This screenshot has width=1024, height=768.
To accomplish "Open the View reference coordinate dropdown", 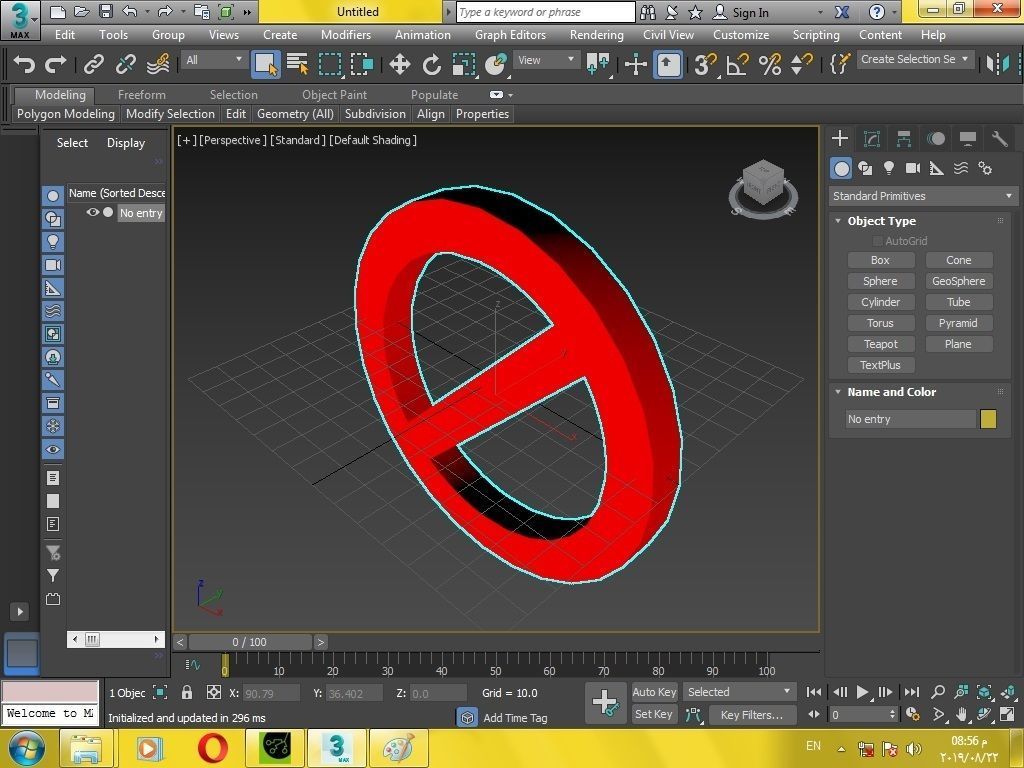I will click(x=546, y=60).
